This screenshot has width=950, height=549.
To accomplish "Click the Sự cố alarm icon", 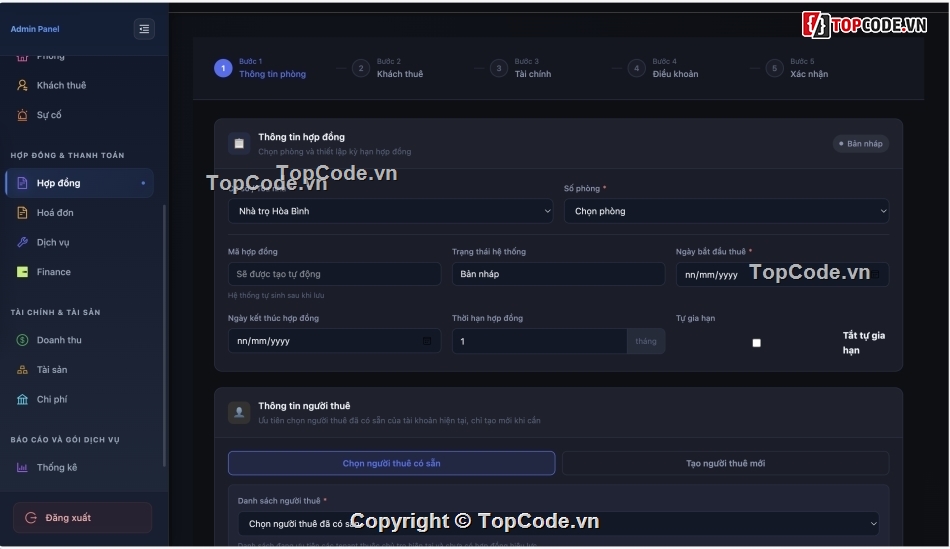I will 22,115.
